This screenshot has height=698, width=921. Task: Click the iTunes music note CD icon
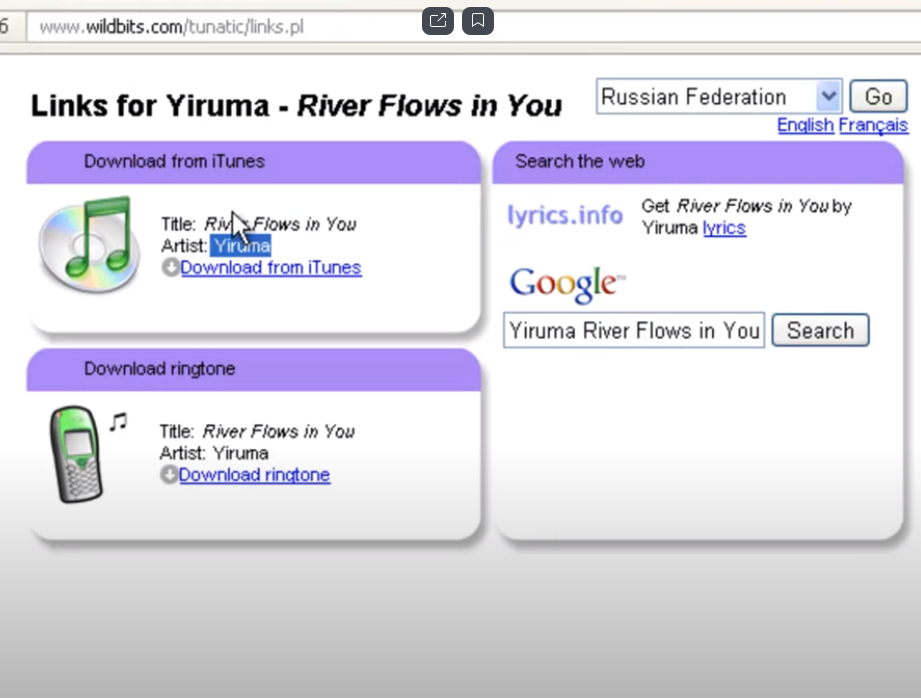click(x=89, y=246)
